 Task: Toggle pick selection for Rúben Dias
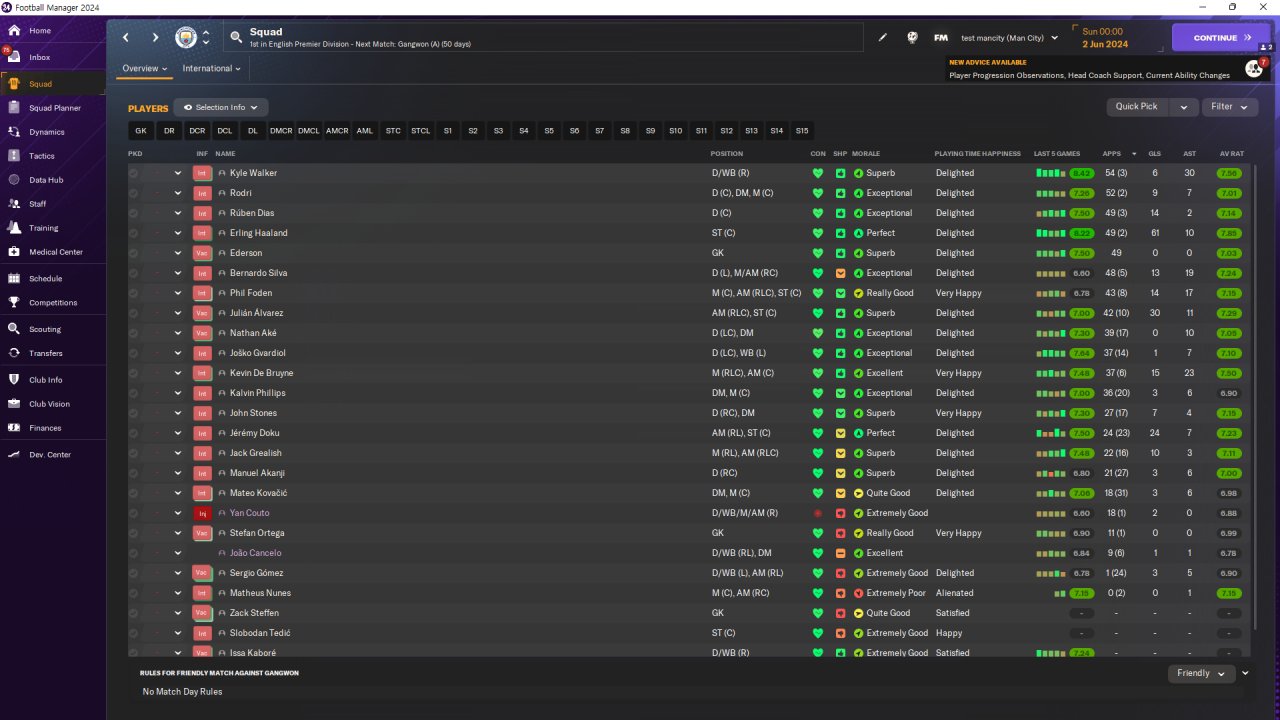pyautogui.click(x=133, y=213)
